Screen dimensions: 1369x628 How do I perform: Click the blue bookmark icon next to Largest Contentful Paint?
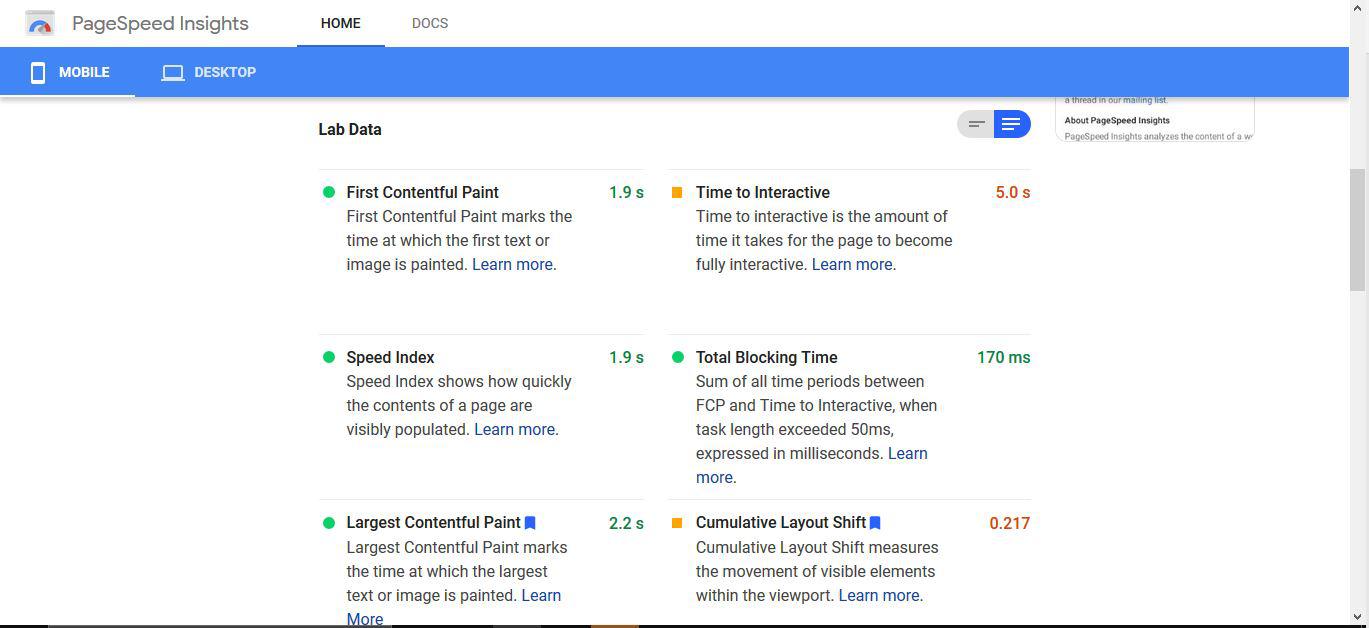pos(530,523)
